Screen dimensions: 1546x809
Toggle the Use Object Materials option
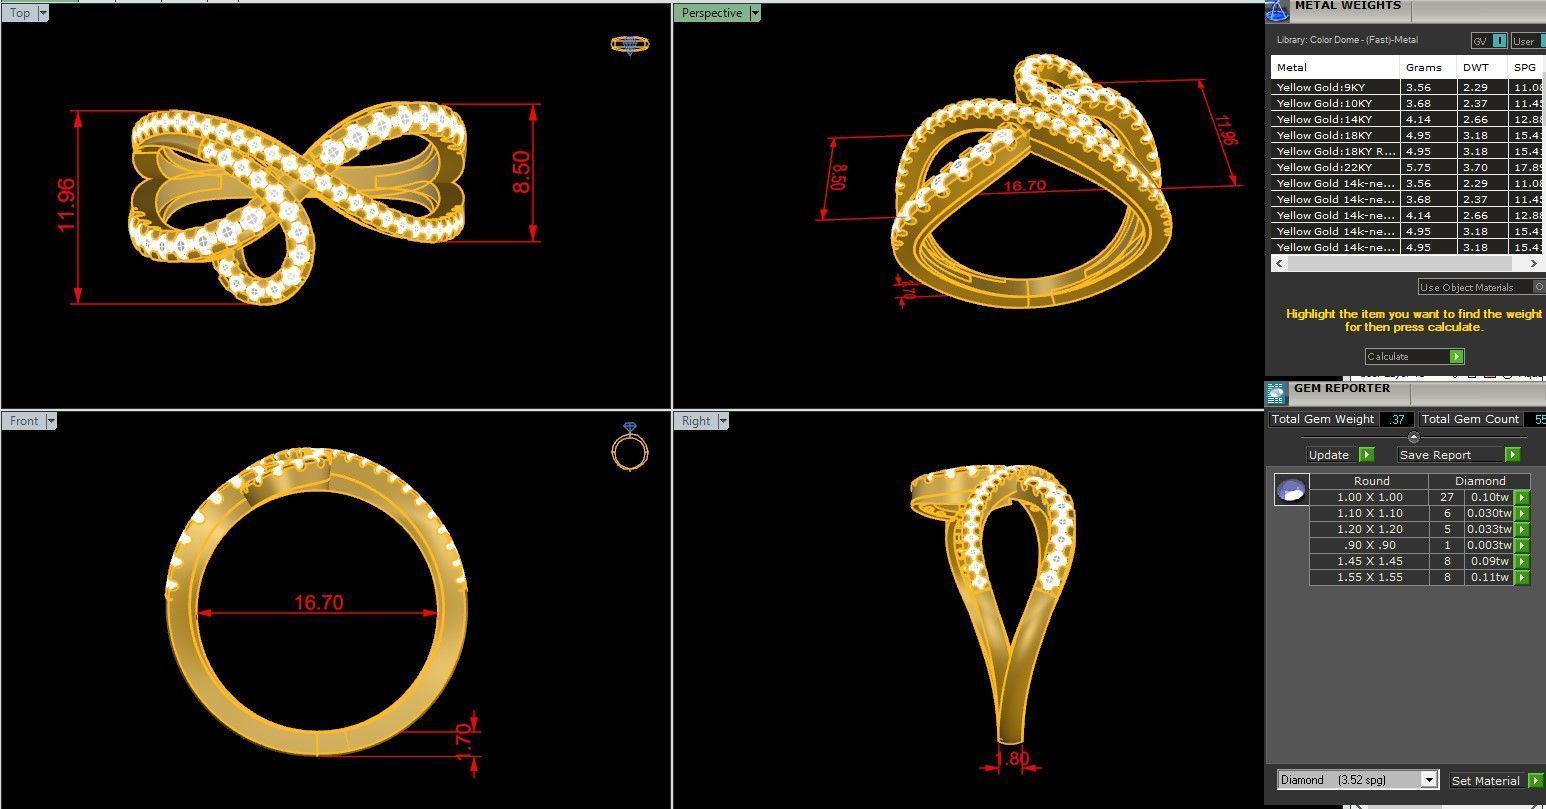click(x=1539, y=287)
